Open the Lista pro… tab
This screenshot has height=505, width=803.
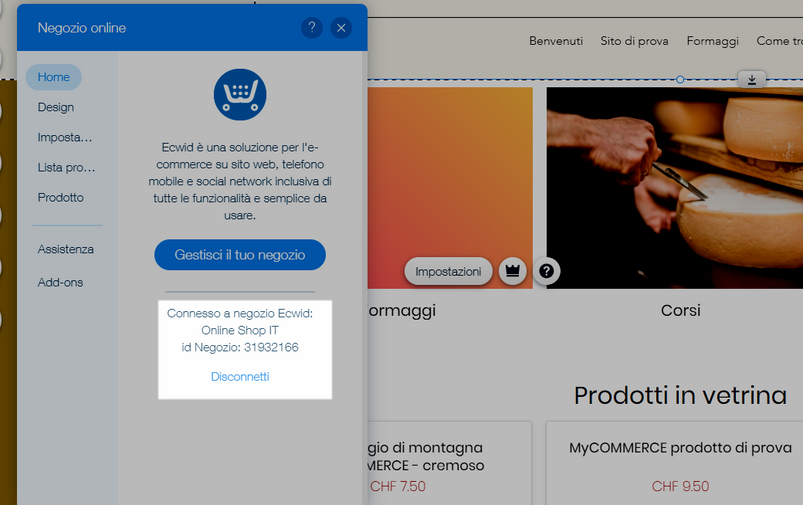tap(66, 167)
